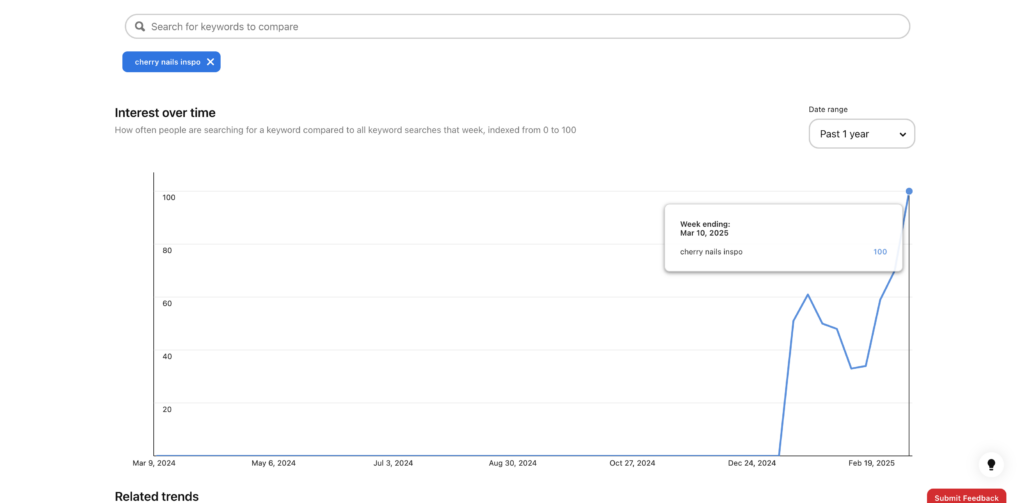This screenshot has width=1024, height=503.
Task: Click the Week ending Mar 10, 2025 tooltip text
Action: coord(705,229)
